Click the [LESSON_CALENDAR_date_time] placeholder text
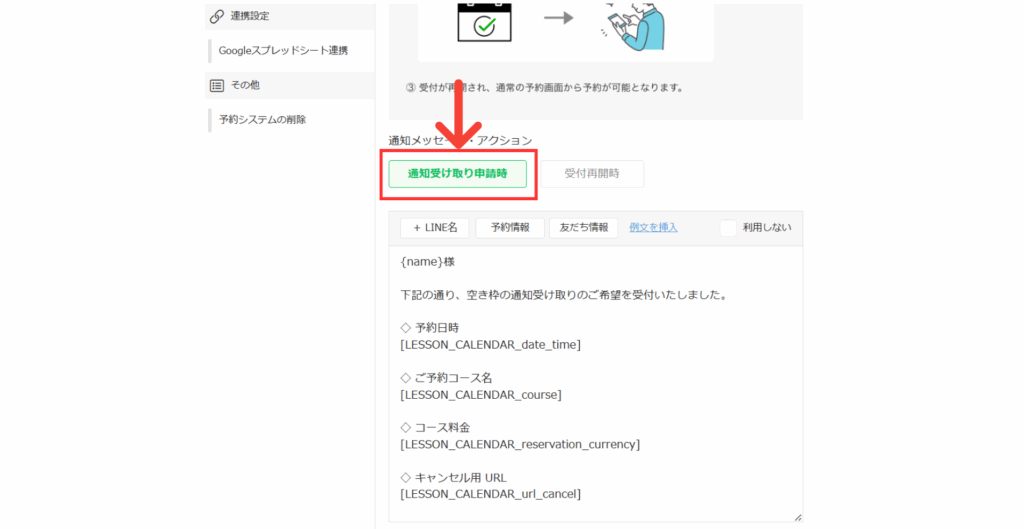 tap(490, 344)
